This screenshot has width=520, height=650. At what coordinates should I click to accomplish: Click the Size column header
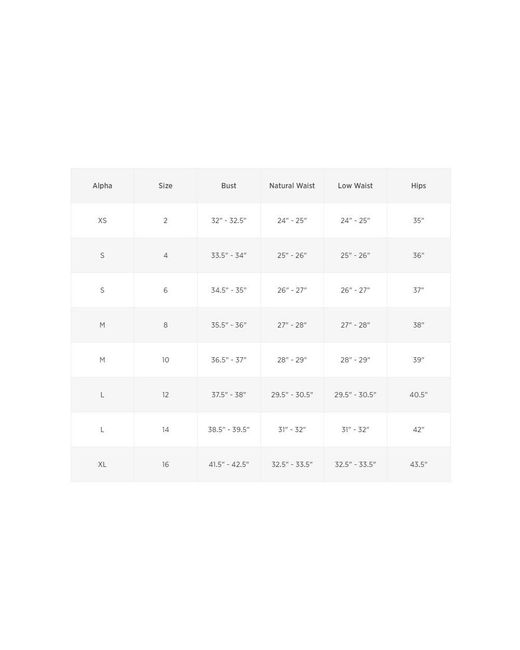click(x=165, y=186)
